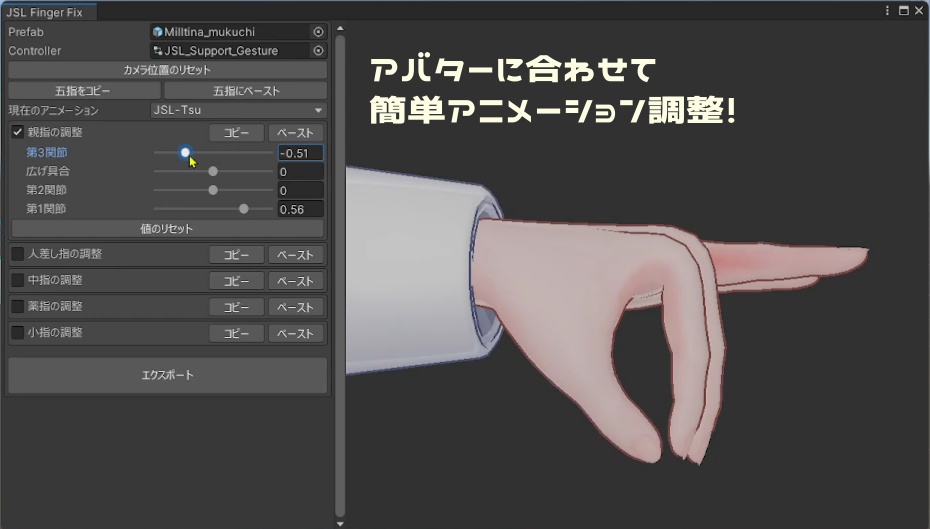
Task: Click コピー in the 中指の調整 row
Action: click(236, 281)
